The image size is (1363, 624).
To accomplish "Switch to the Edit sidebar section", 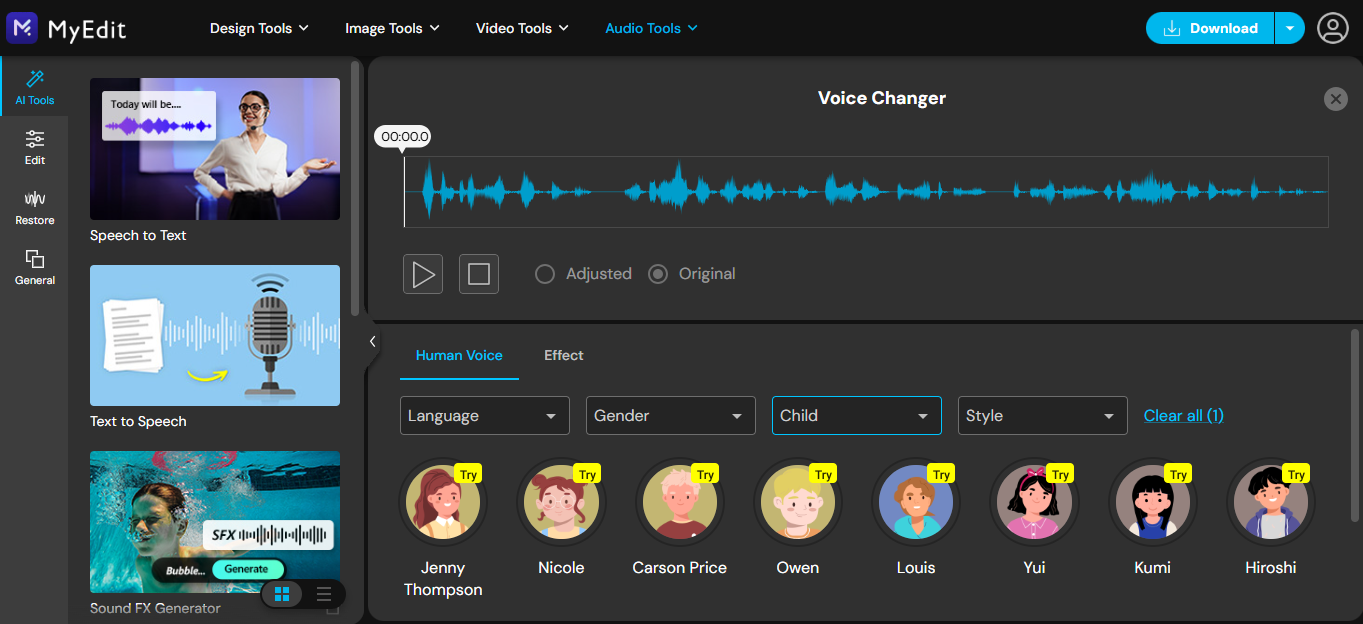I will pos(34,148).
